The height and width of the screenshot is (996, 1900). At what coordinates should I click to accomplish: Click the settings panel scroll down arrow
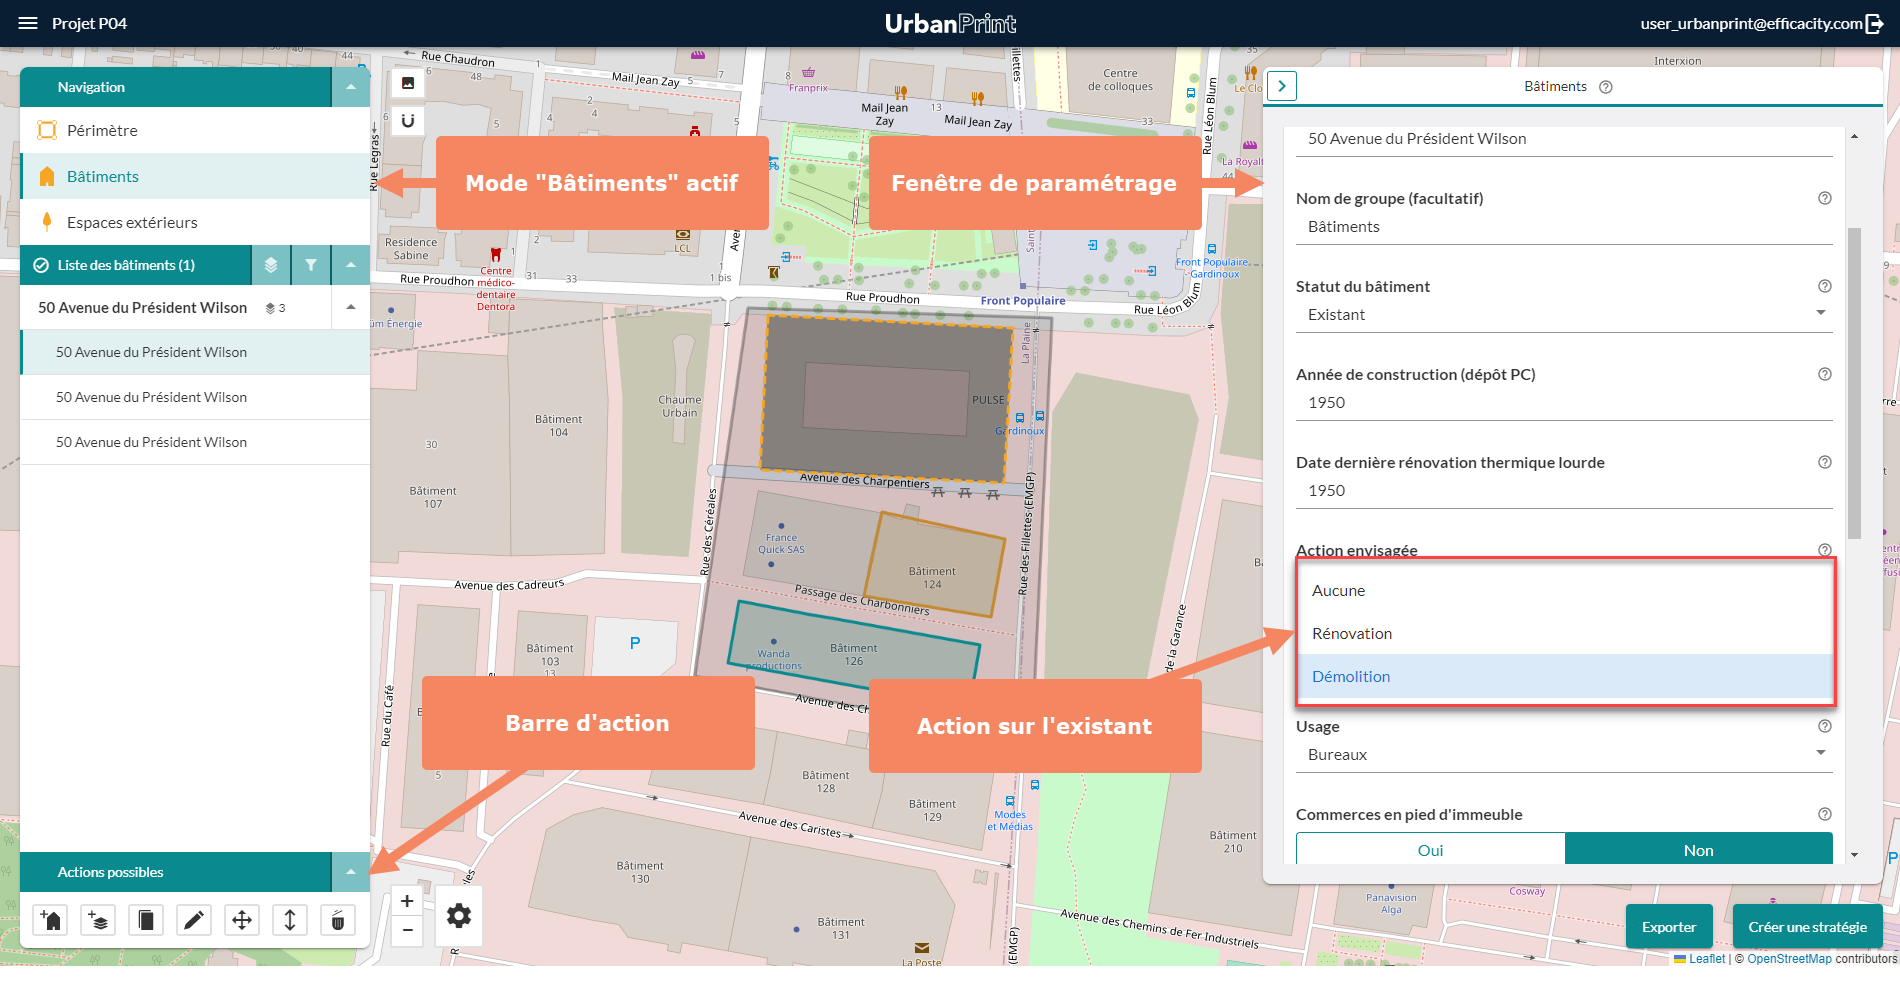coord(1855,855)
